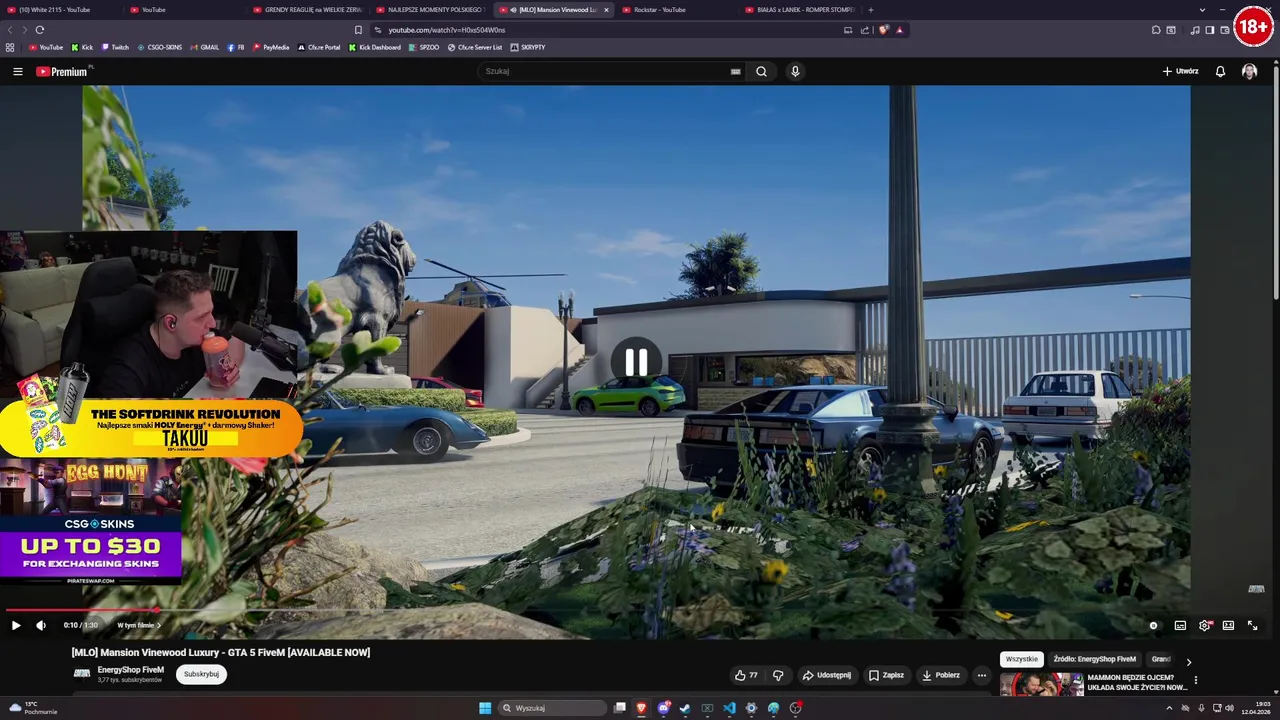
Task: Go to YouTube Premium home logo
Action: pos(62,71)
